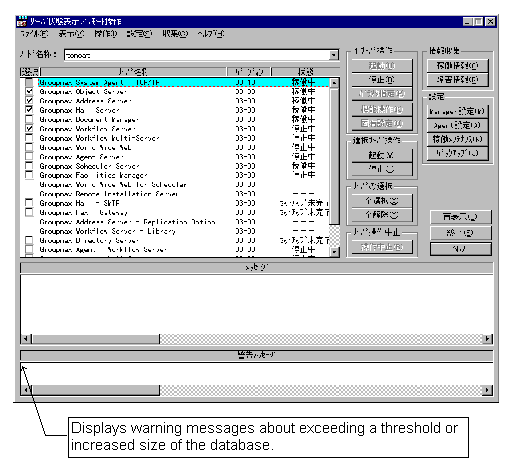Check the Groupmax World Wide Web checkbox
The height and width of the screenshot is (465, 508).
click(x=29, y=147)
